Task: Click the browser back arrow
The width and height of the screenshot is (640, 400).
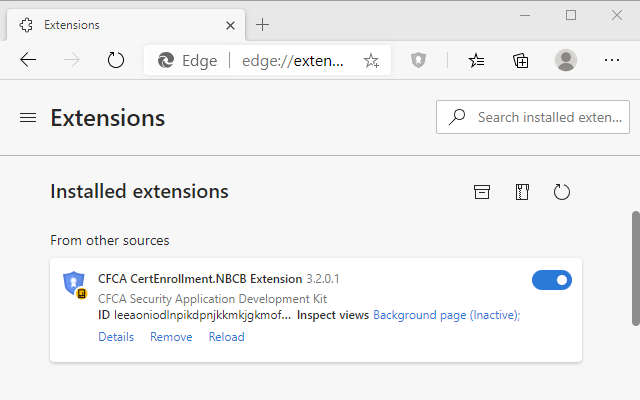Action: pyautogui.click(x=28, y=60)
